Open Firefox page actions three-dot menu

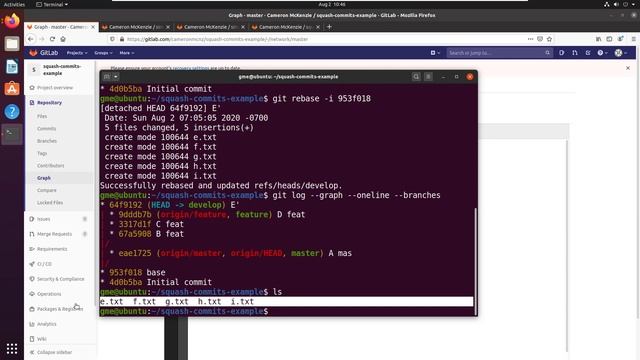530,39
